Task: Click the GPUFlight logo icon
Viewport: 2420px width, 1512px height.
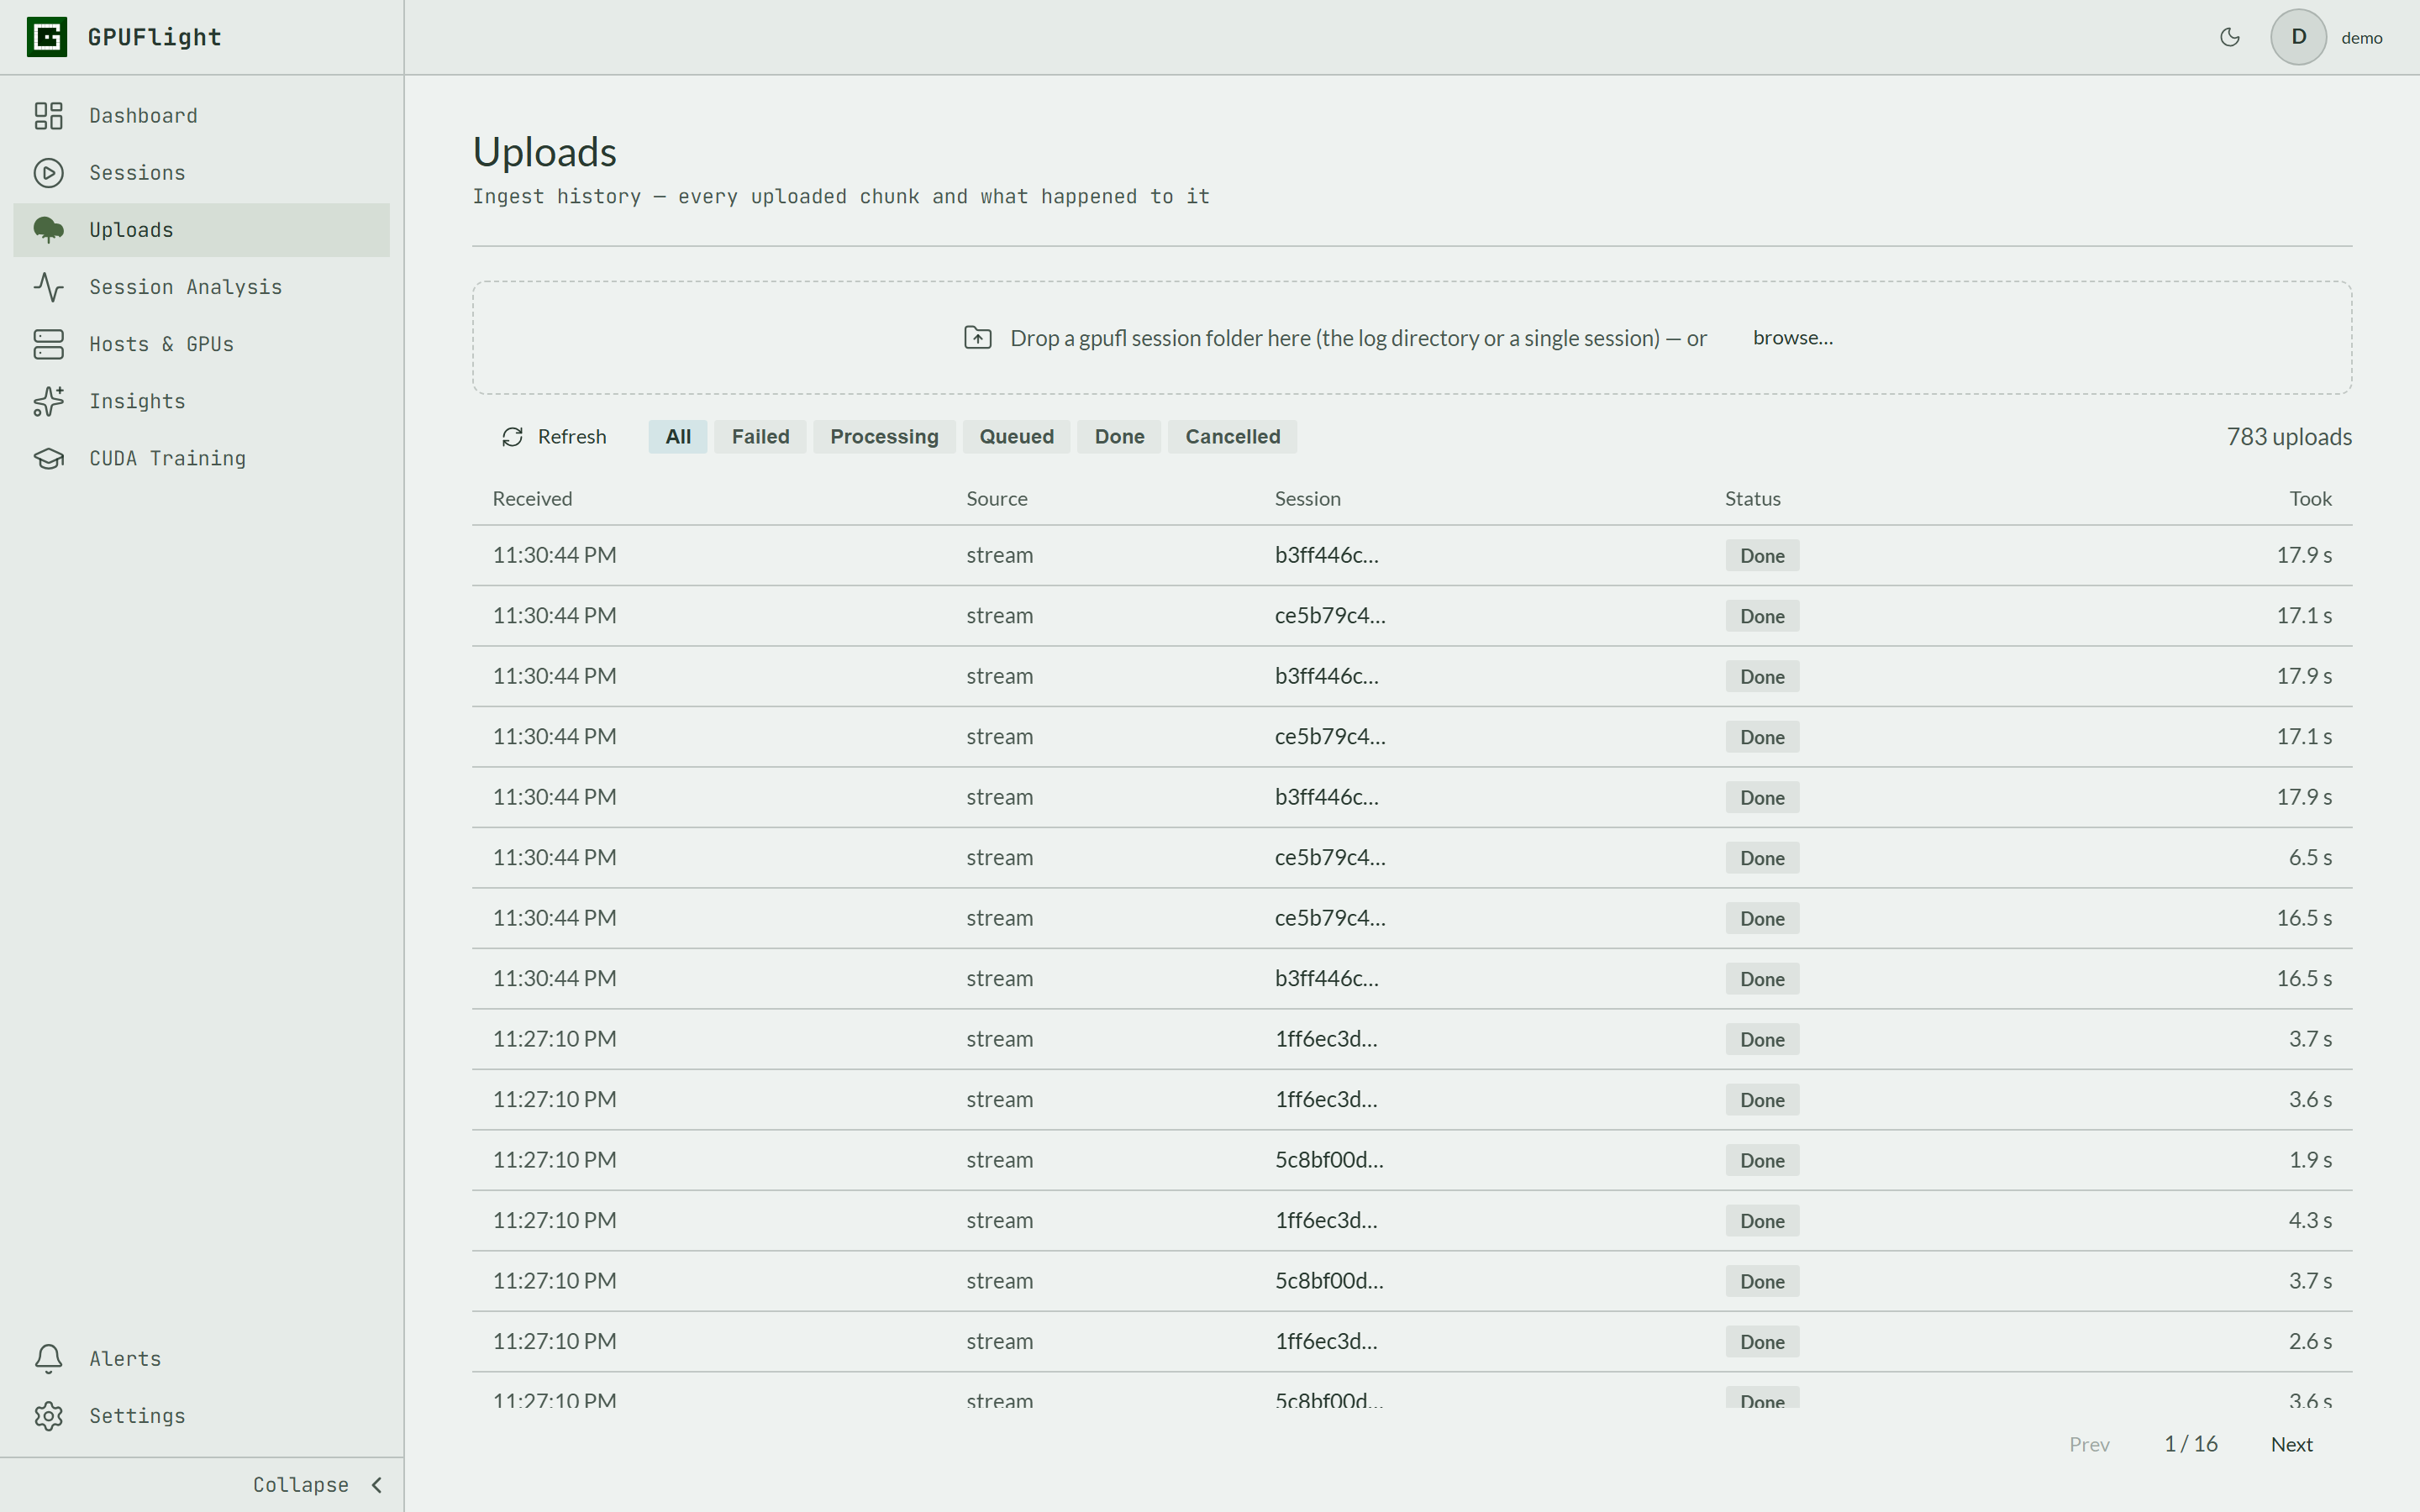Action: (47, 37)
